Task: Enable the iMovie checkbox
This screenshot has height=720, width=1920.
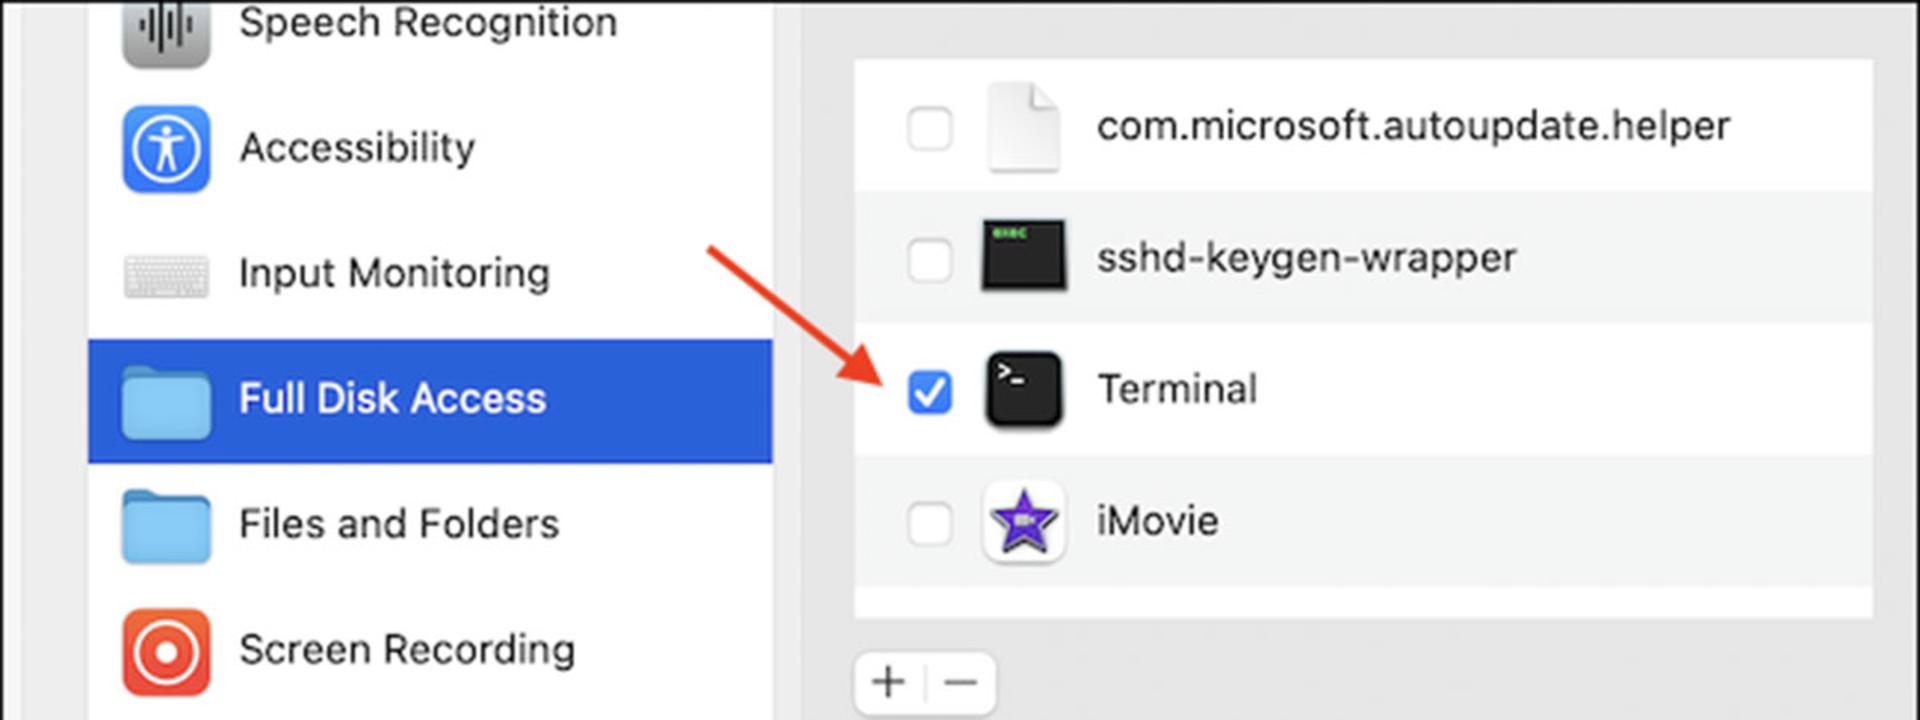Action: tap(930, 522)
